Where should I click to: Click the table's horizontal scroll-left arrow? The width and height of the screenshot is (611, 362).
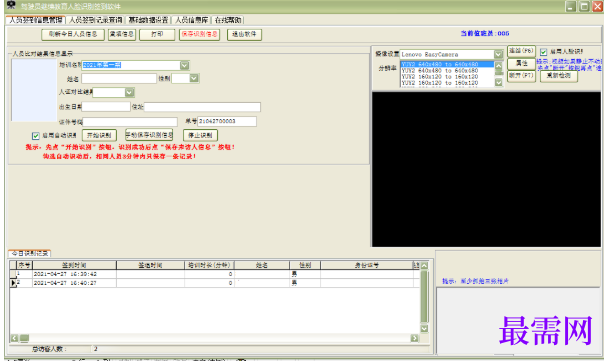point(15,338)
